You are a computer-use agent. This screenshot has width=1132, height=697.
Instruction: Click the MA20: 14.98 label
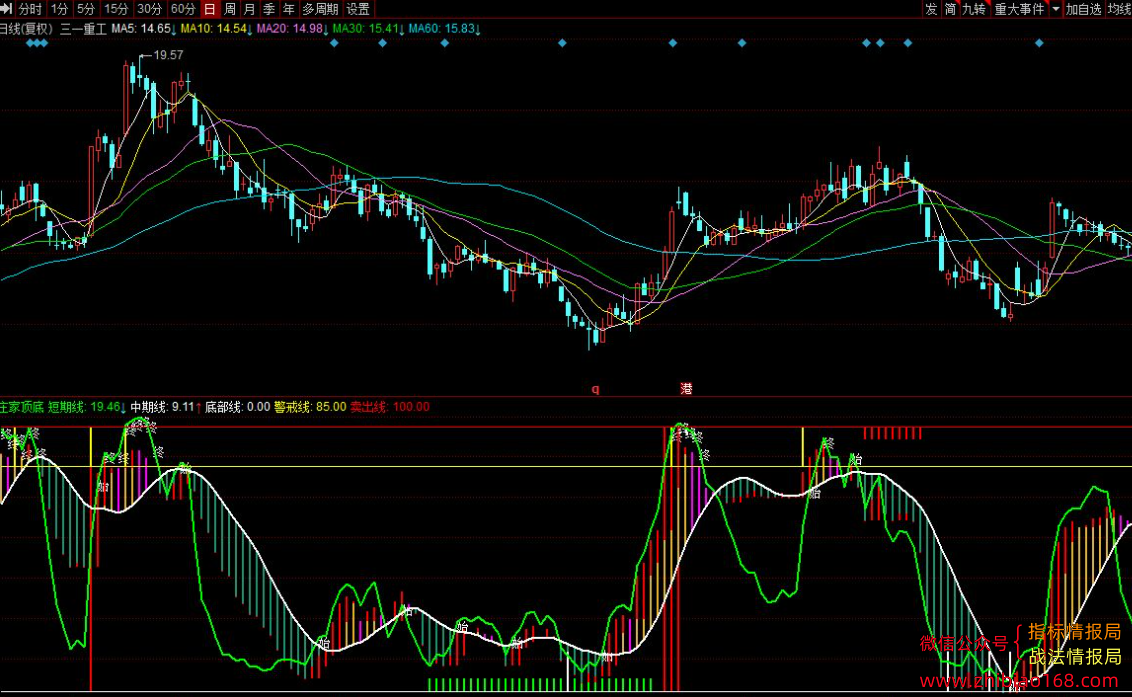point(291,29)
